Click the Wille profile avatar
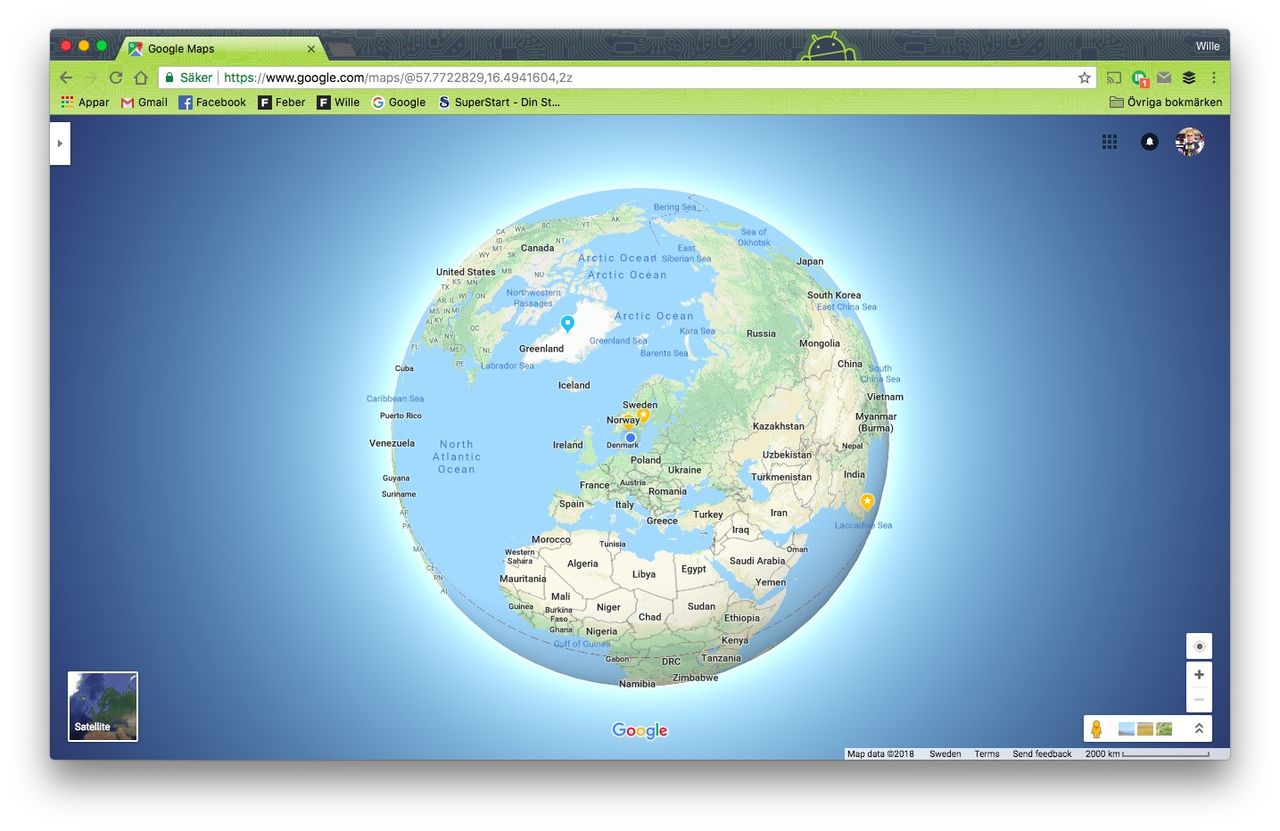The image size is (1280, 831). [1189, 142]
